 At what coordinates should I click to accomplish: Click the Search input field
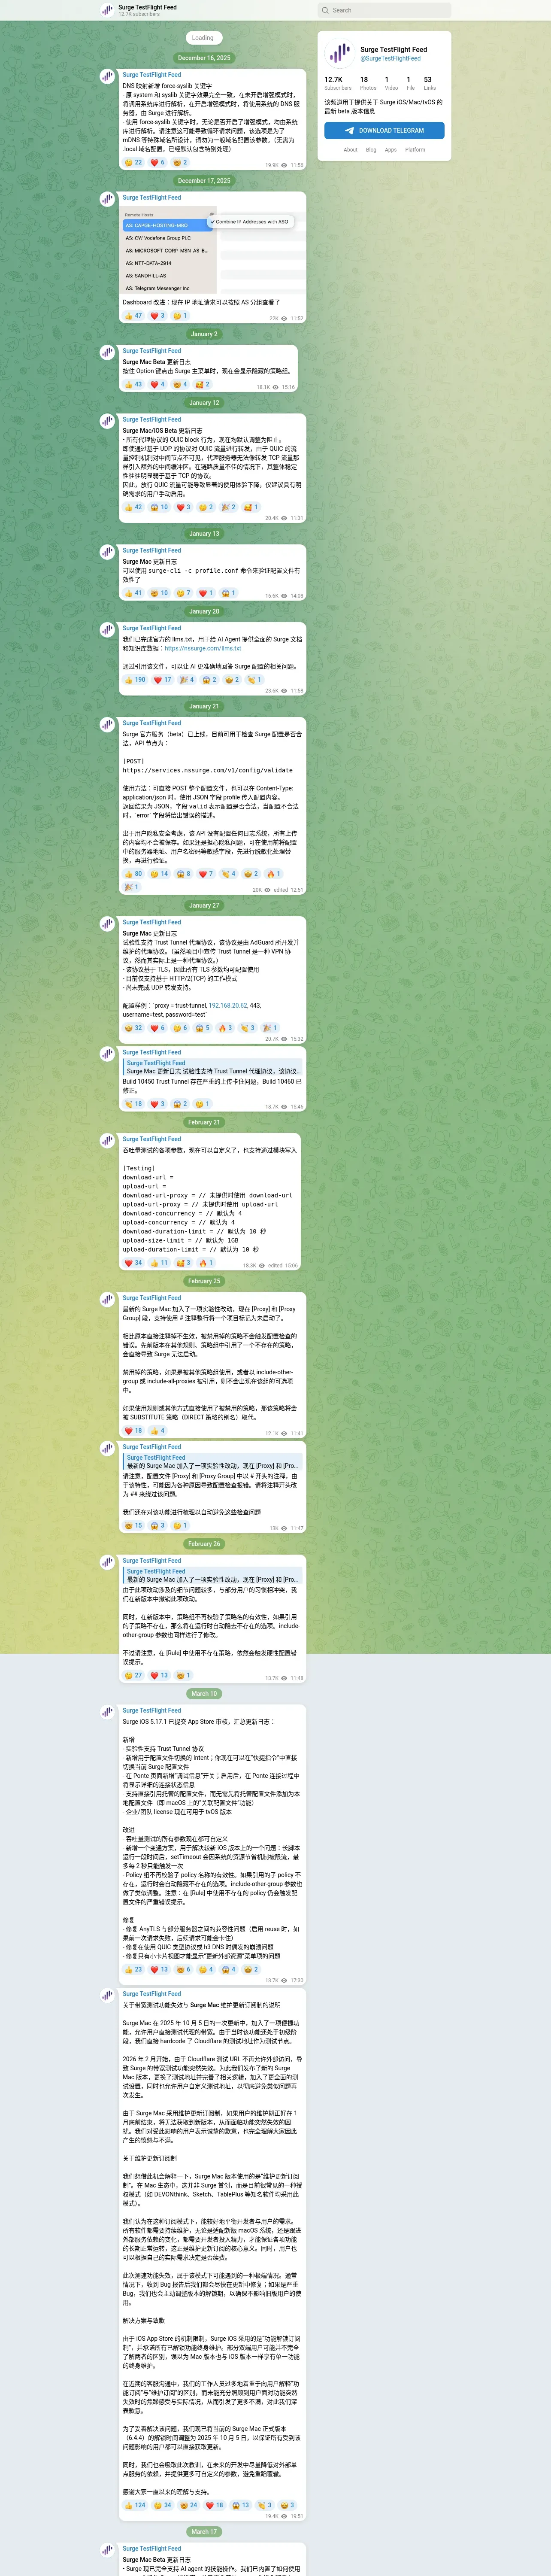384,10
